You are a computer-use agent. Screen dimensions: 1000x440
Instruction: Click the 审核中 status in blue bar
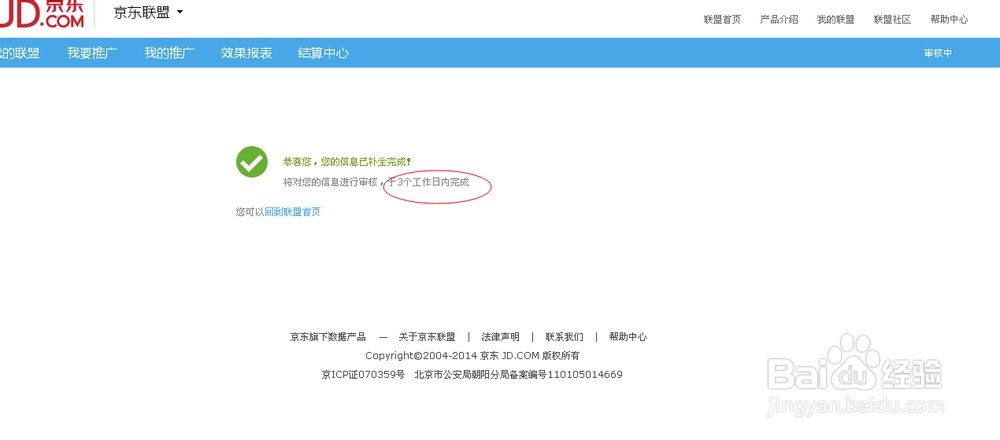point(938,54)
